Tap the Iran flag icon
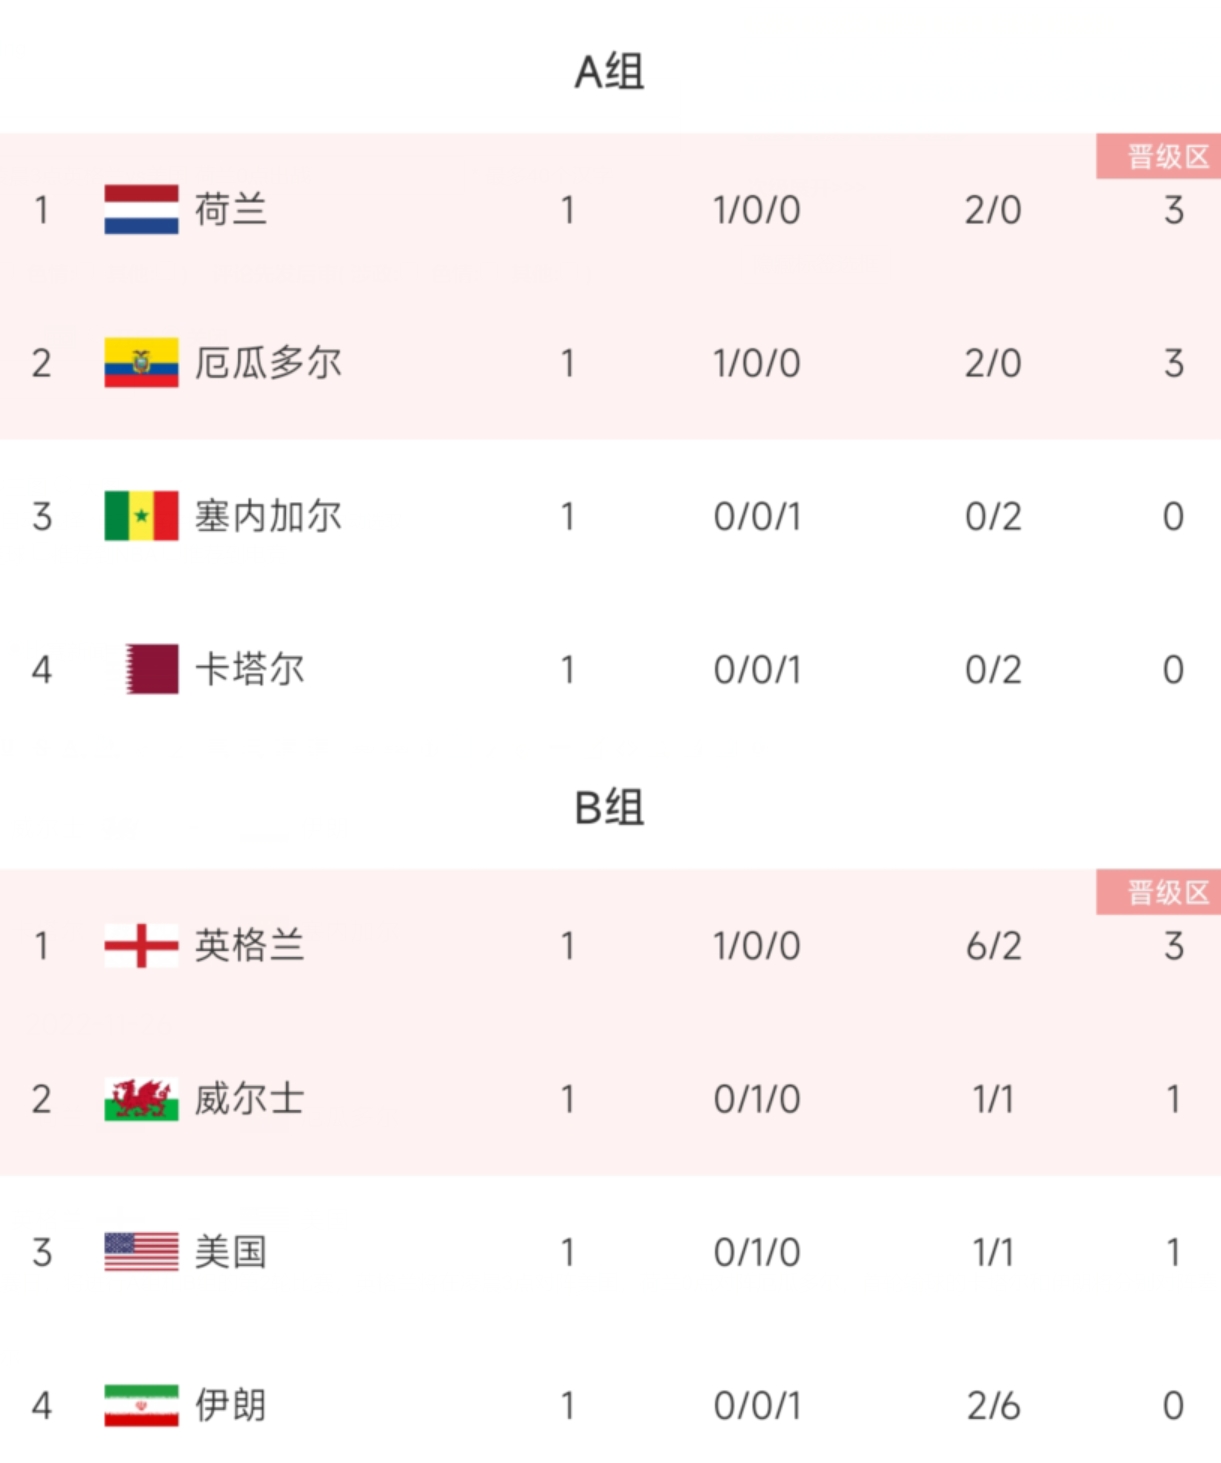Screen dimensions: 1221x1463 [141, 1405]
